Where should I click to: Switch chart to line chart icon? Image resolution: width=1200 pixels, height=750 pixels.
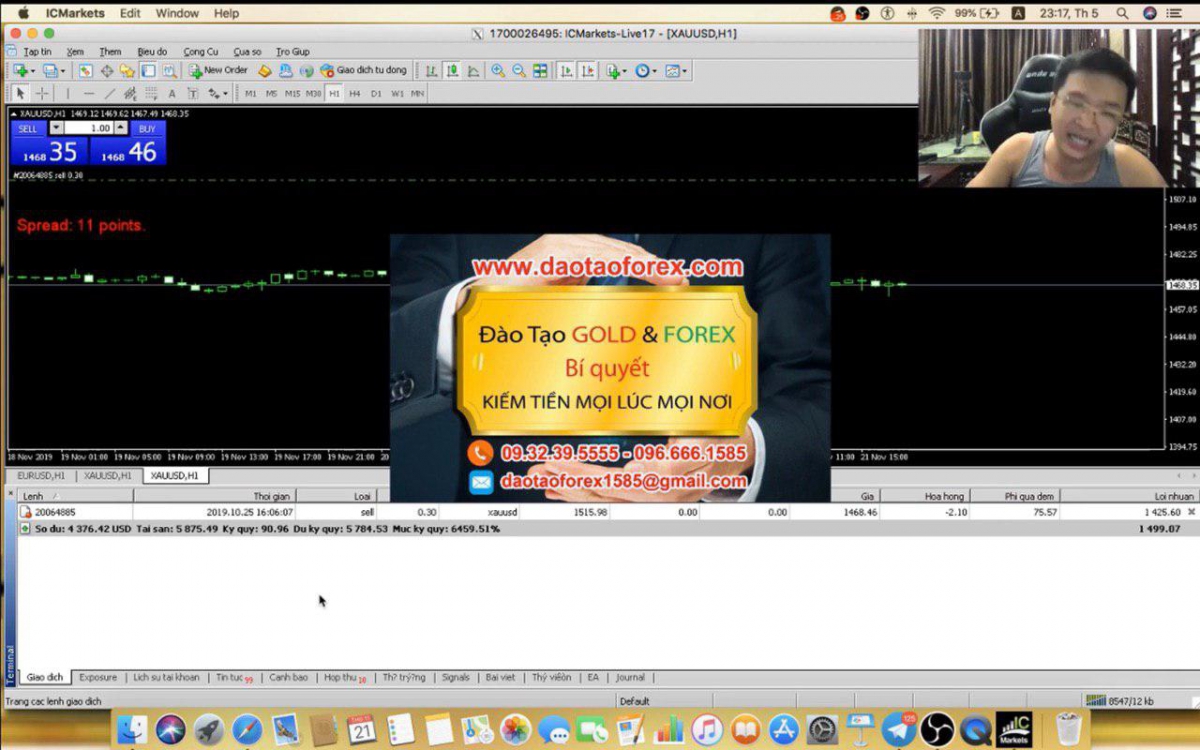pos(474,71)
